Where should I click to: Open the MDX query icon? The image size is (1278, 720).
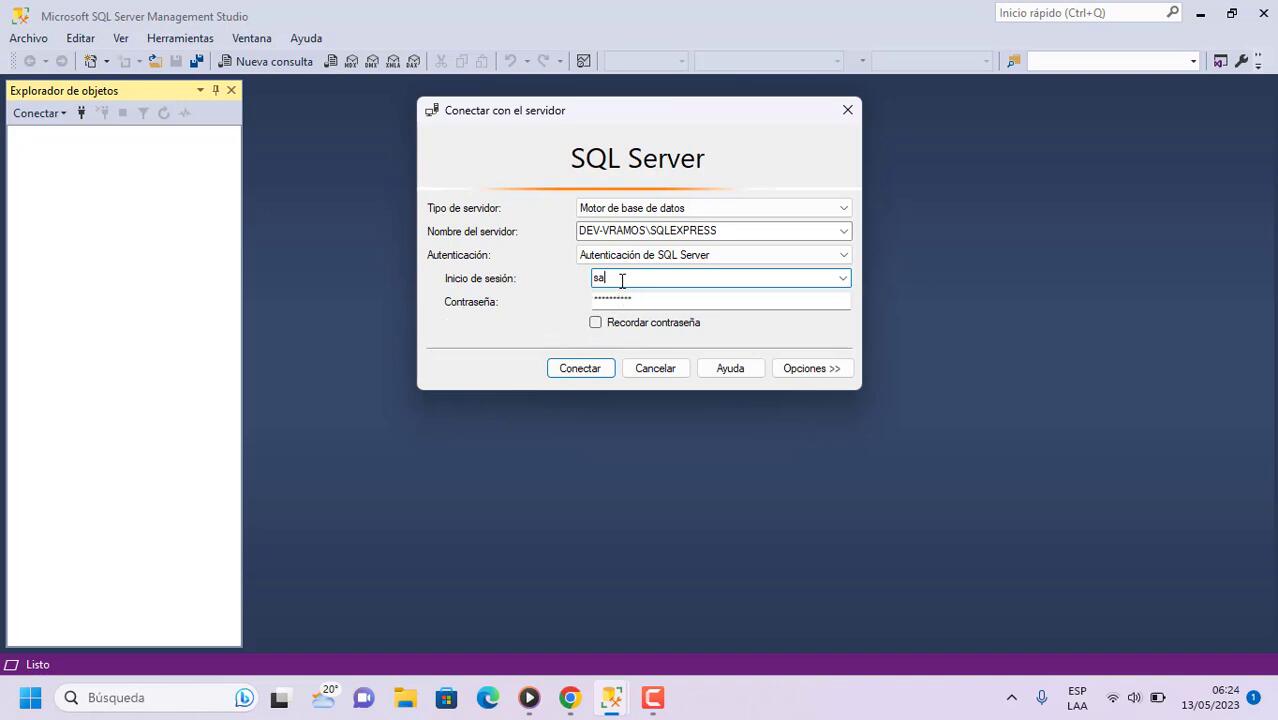351,61
